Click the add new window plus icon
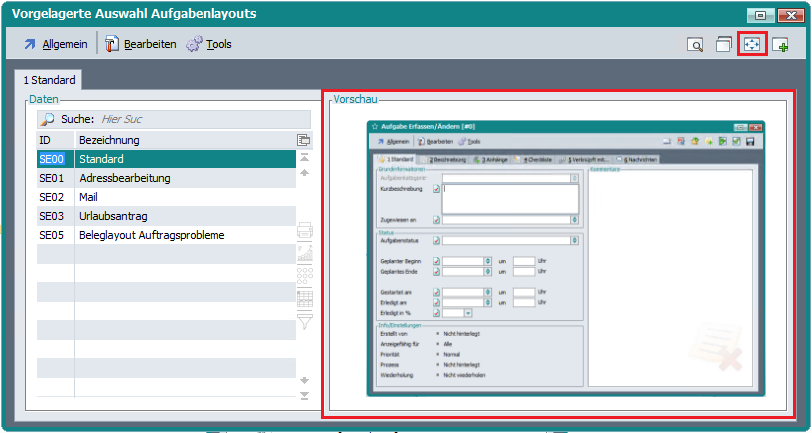812x433 pixels. point(780,45)
